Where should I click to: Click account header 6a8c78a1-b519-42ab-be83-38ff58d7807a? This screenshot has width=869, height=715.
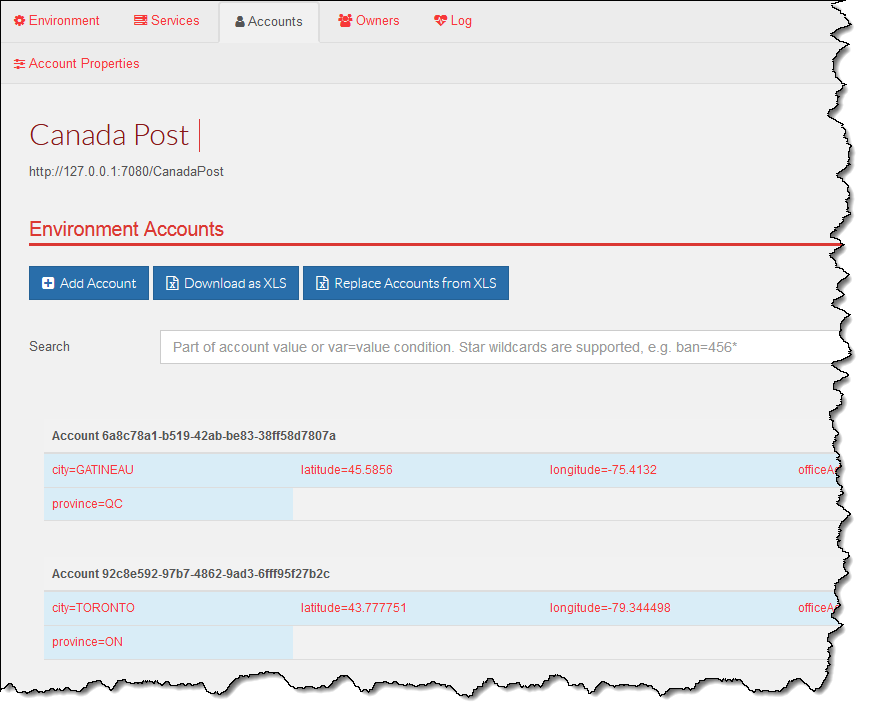(x=193, y=436)
